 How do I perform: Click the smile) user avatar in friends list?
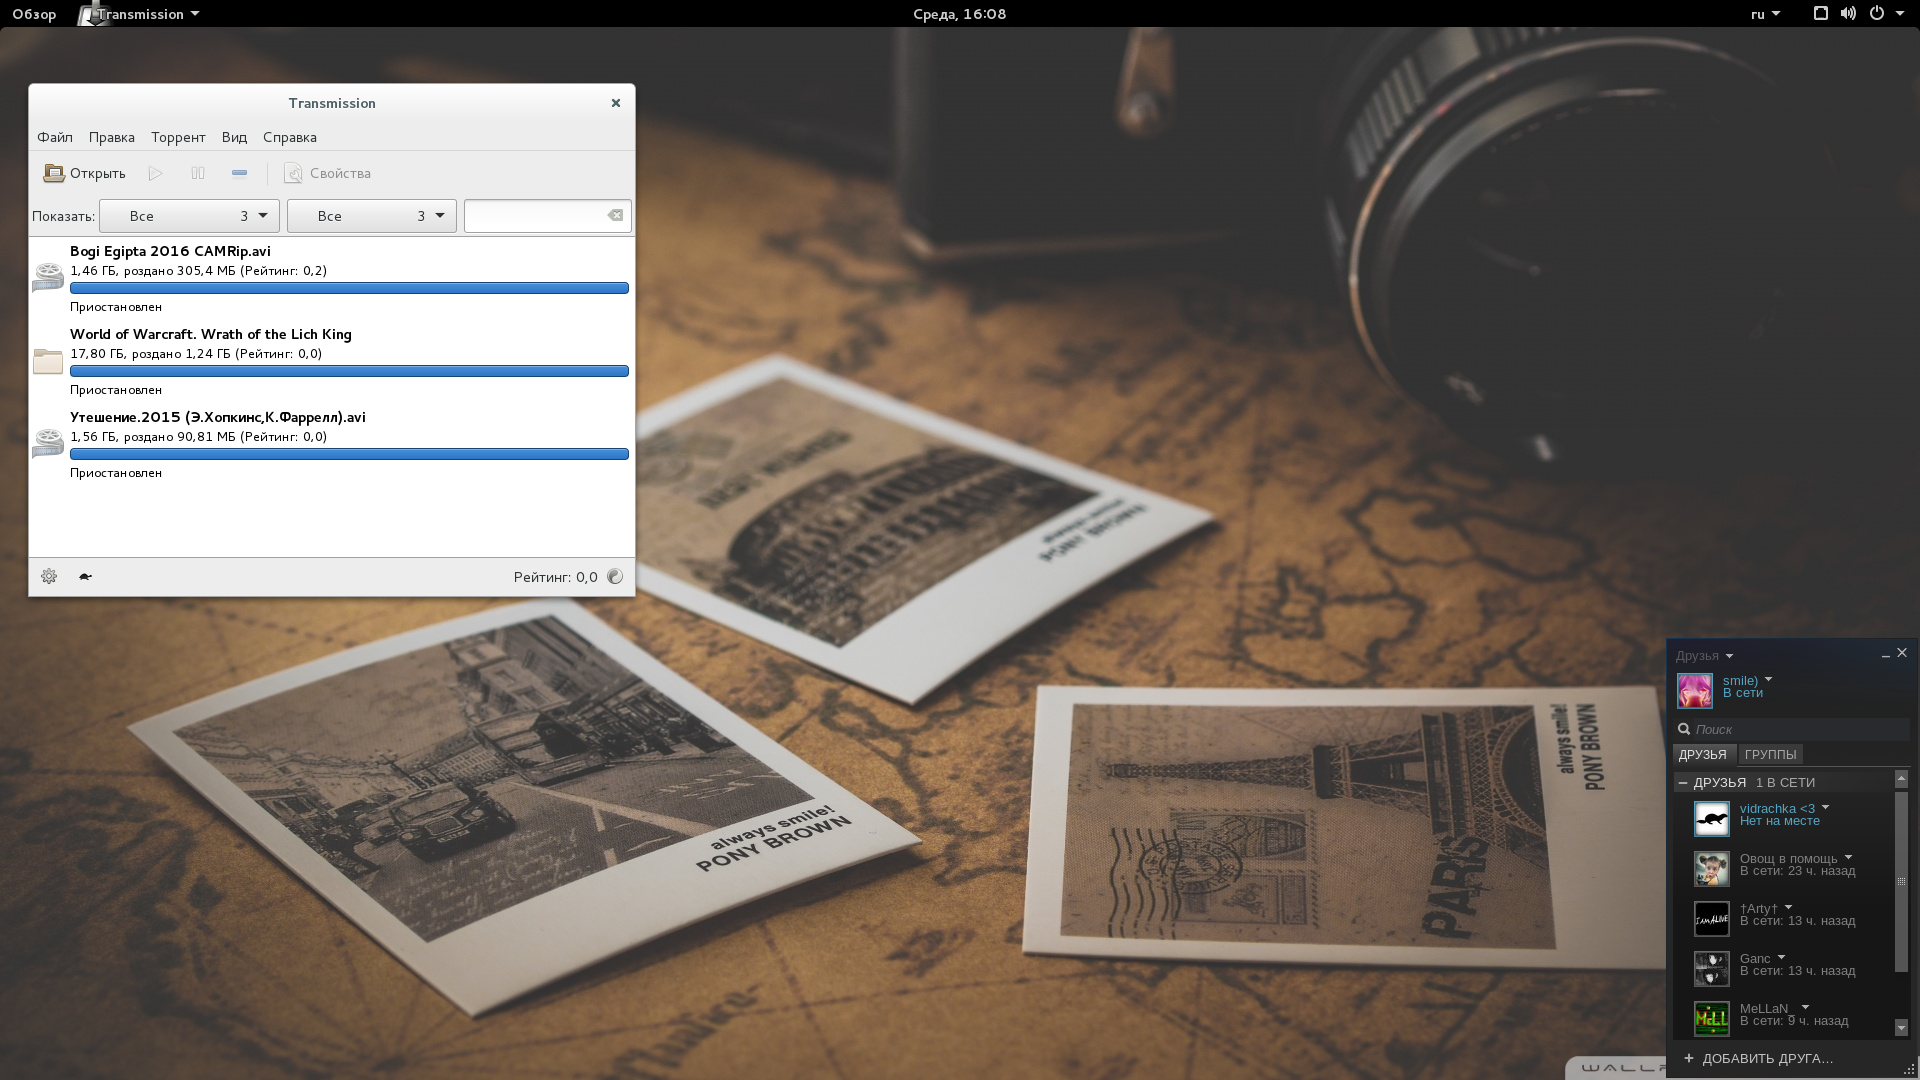click(x=1695, y=691)
